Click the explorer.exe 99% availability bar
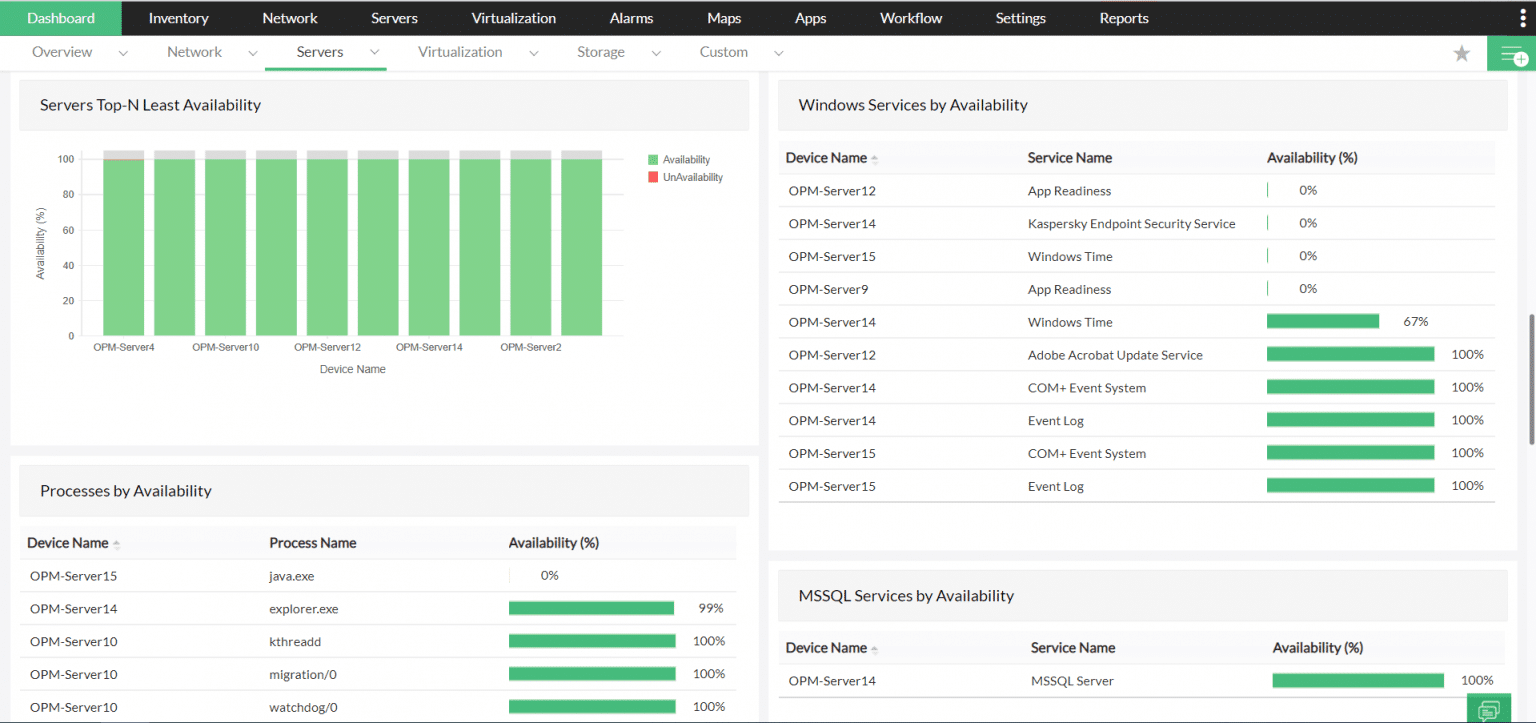This screenshot has width=1536, height=723. coord(592,608)
